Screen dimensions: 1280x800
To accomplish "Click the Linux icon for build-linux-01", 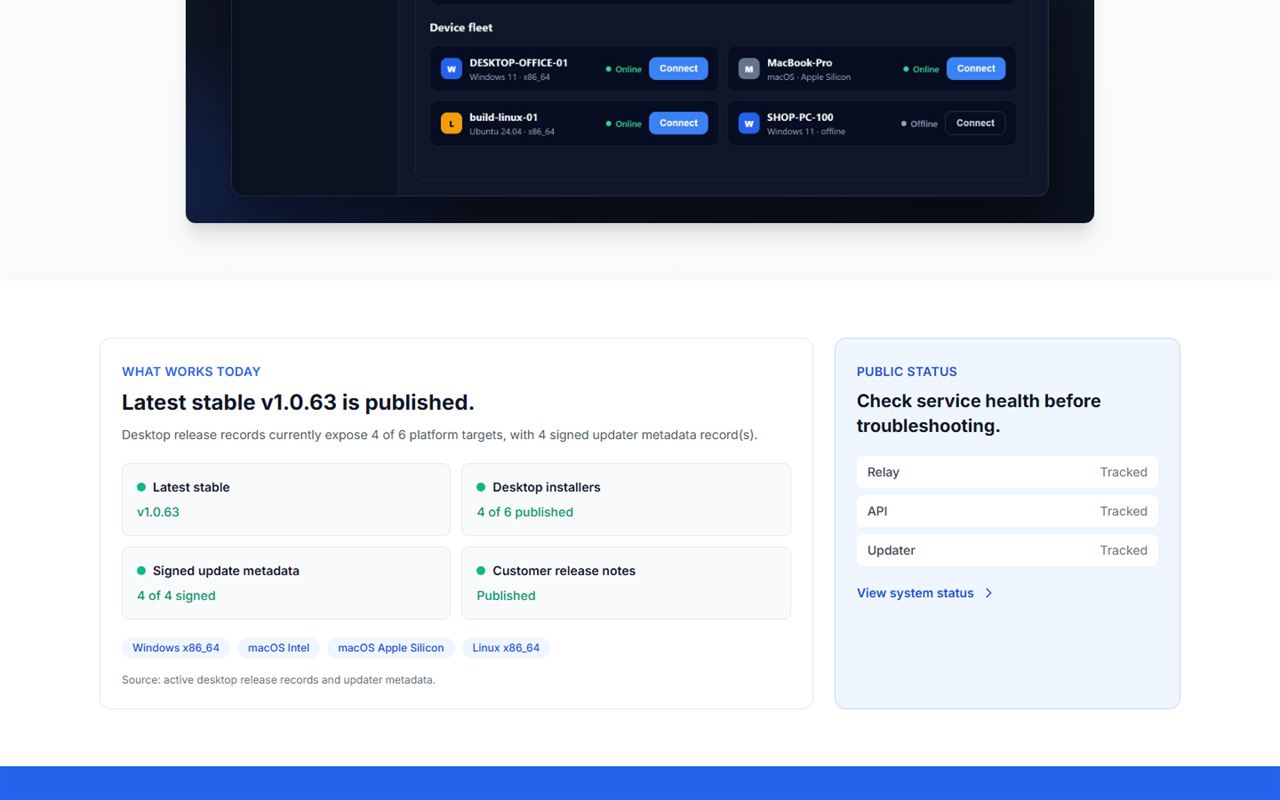I will [x=451, y=123].
